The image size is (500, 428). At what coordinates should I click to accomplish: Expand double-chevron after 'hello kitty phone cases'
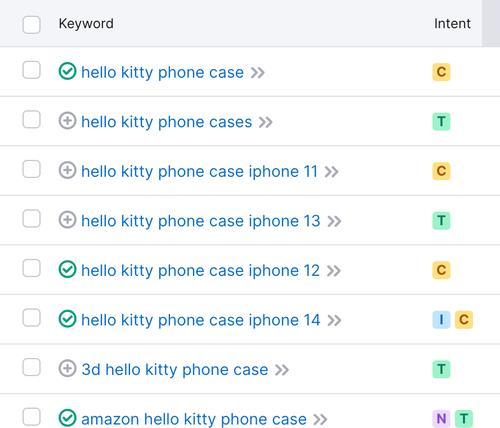[x=265, y=122]
